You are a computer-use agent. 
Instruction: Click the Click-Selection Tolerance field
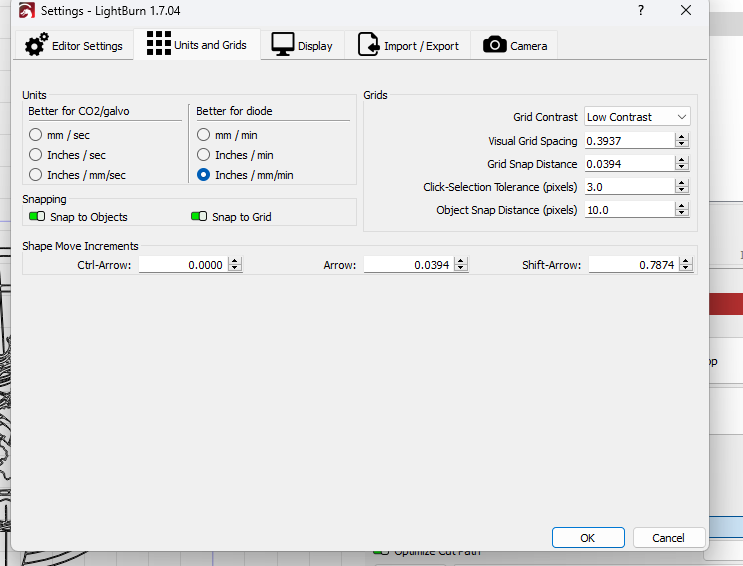[629, 187]
